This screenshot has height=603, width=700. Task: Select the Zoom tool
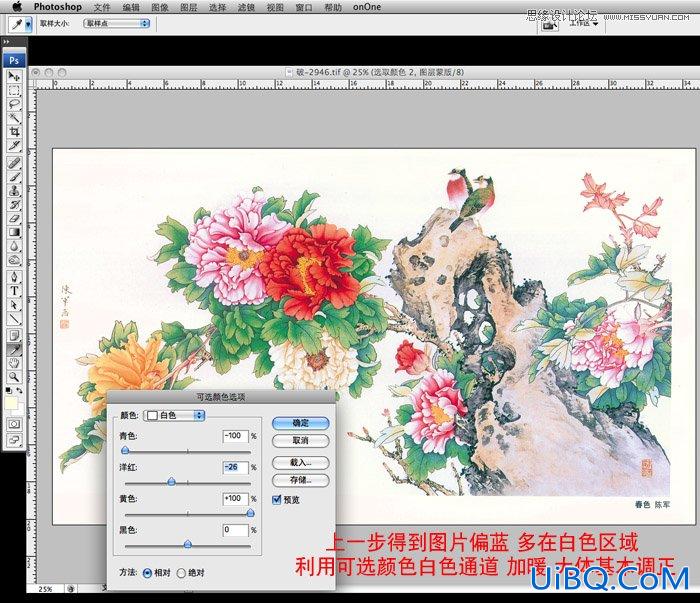(14, 377)
